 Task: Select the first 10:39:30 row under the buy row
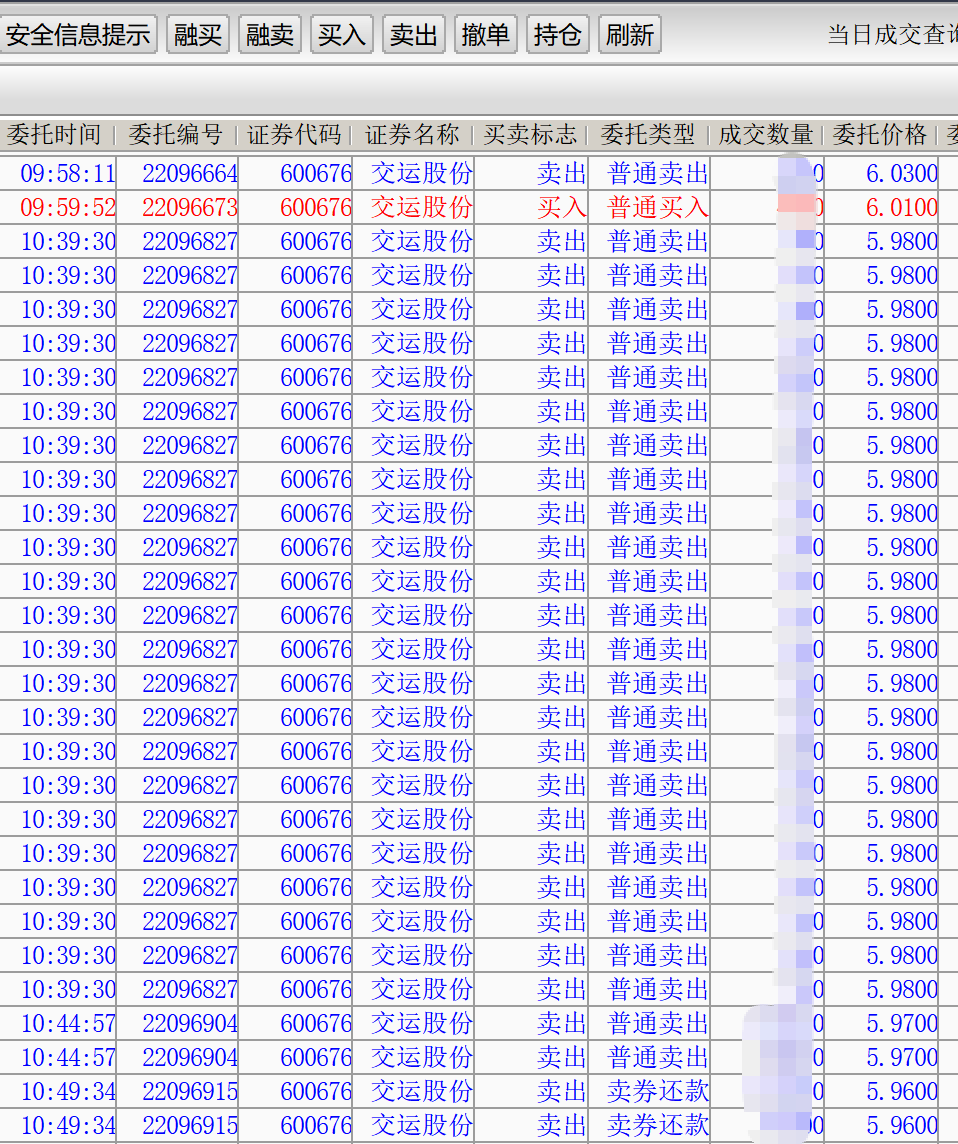tap(479, 241)
